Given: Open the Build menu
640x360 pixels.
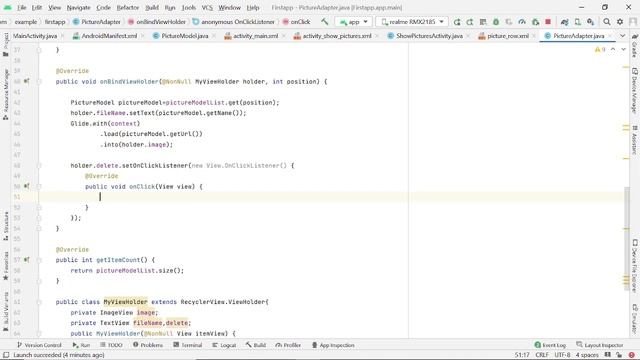Looking at the screenshot, I should (152, 7).
